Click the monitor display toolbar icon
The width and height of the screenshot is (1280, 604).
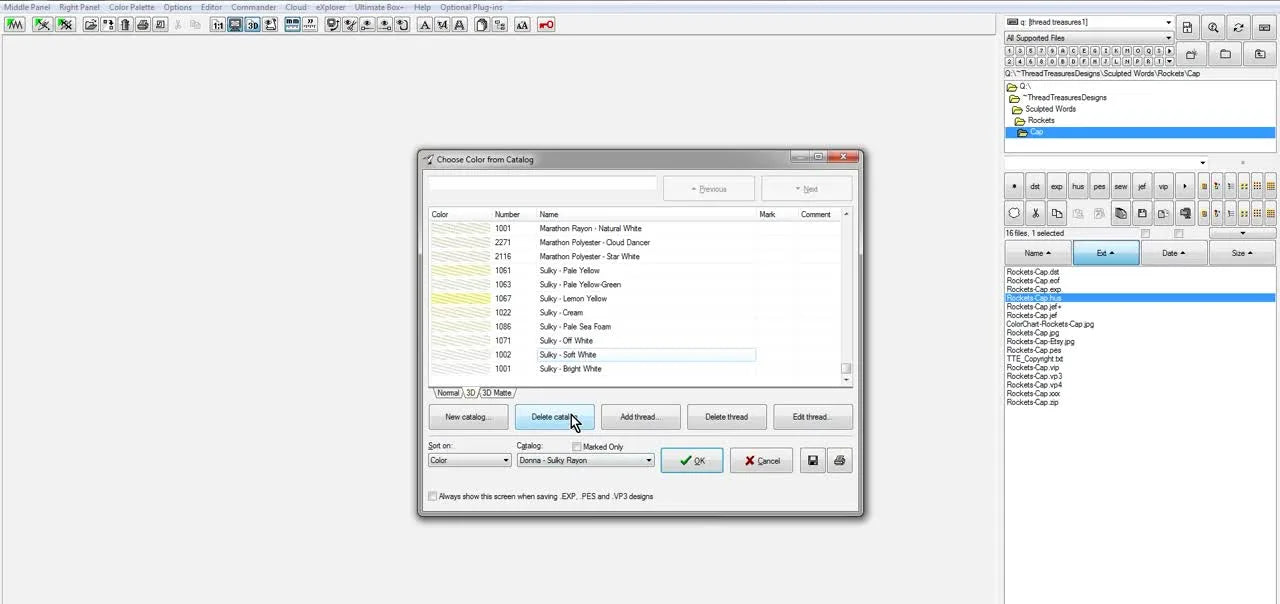pos(235,24)
